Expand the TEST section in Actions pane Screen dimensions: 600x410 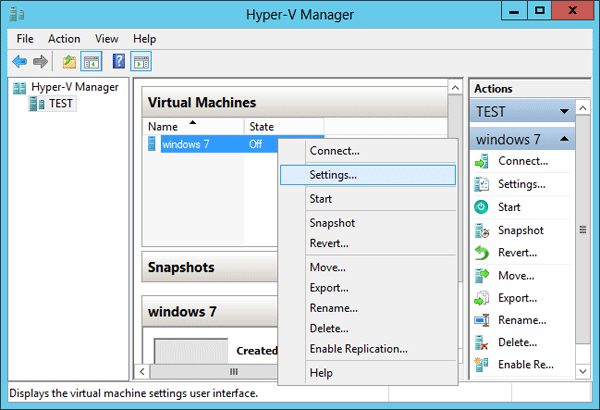pos(565,112)
